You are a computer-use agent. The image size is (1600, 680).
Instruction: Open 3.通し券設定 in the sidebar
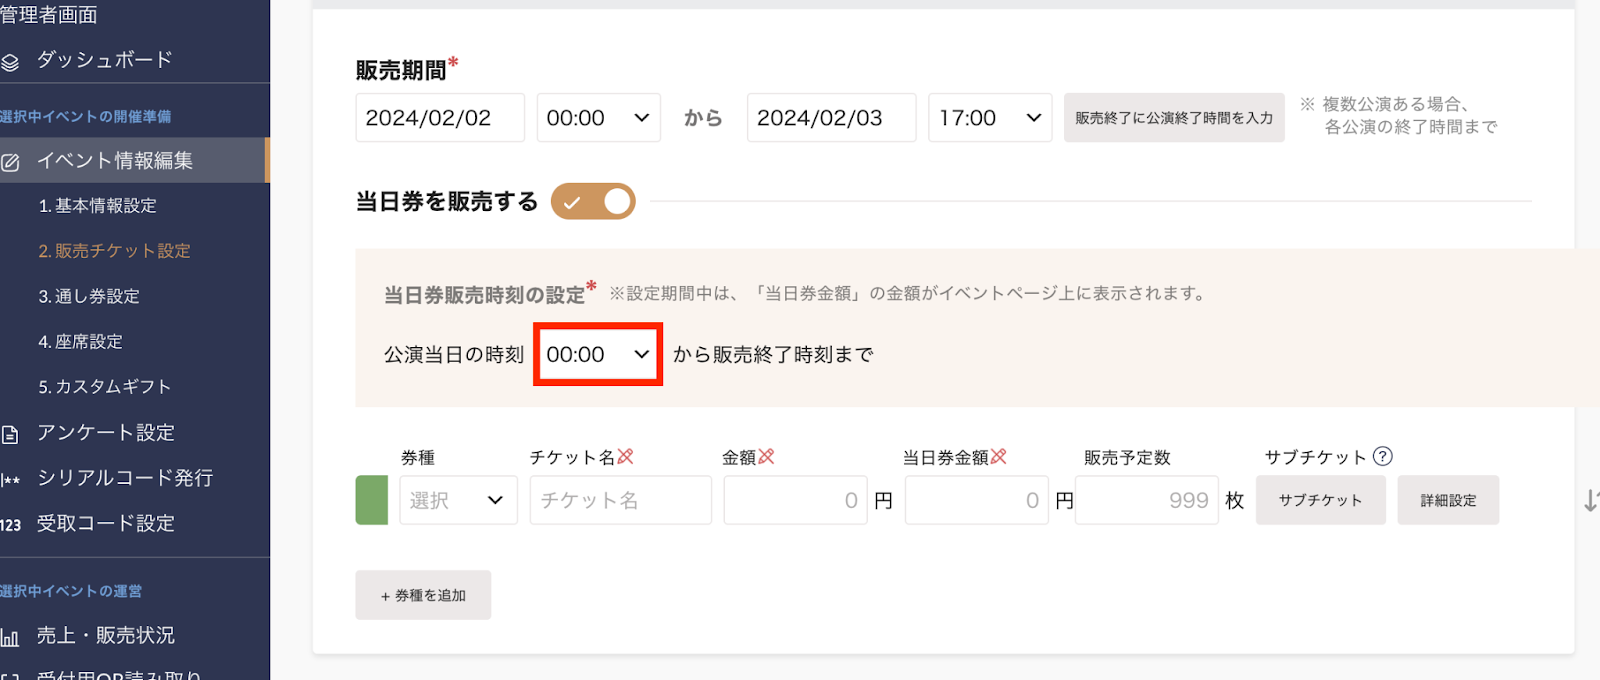pos(89,297)
